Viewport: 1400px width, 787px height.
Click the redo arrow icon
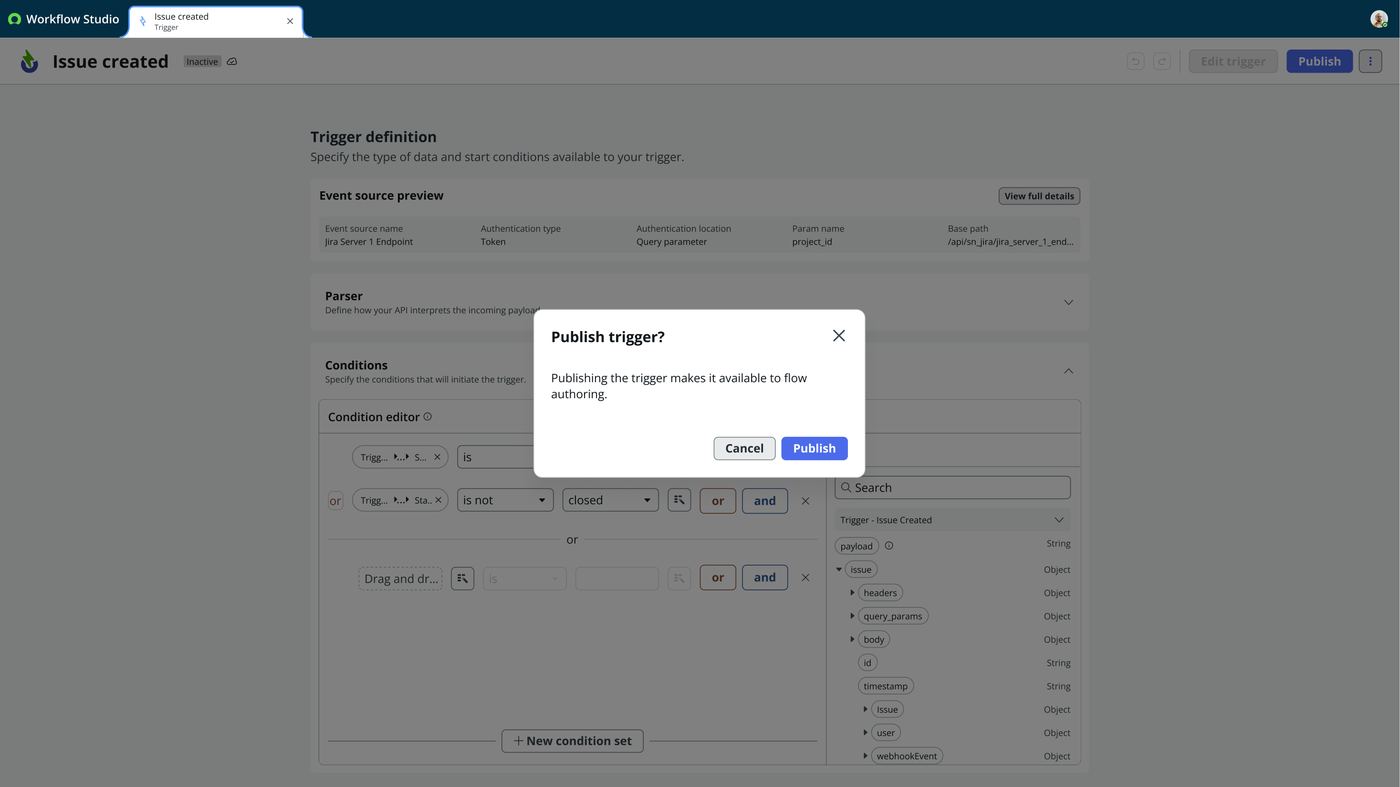click(x=1162, y=61)
